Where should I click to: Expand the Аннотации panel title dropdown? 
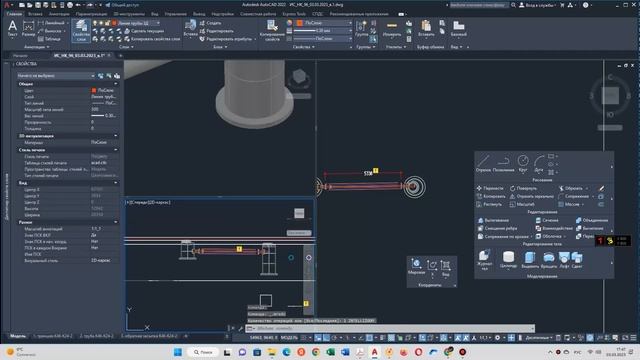click(x=36, y=47)
